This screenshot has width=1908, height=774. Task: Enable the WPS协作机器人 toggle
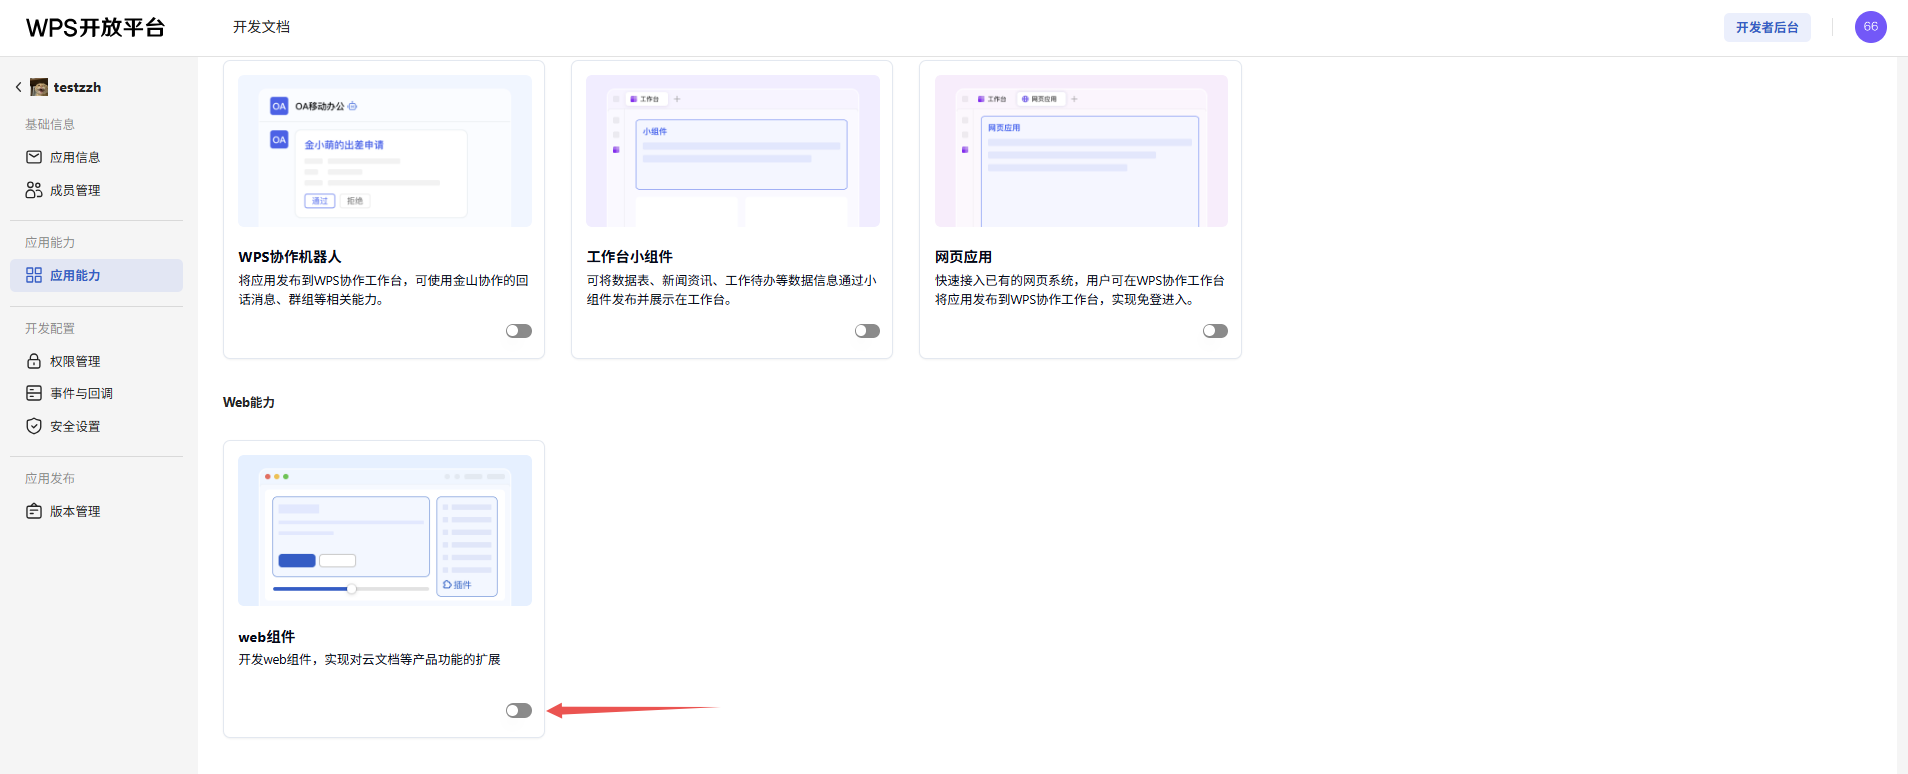pyautogui.click(x=519, y=331)
